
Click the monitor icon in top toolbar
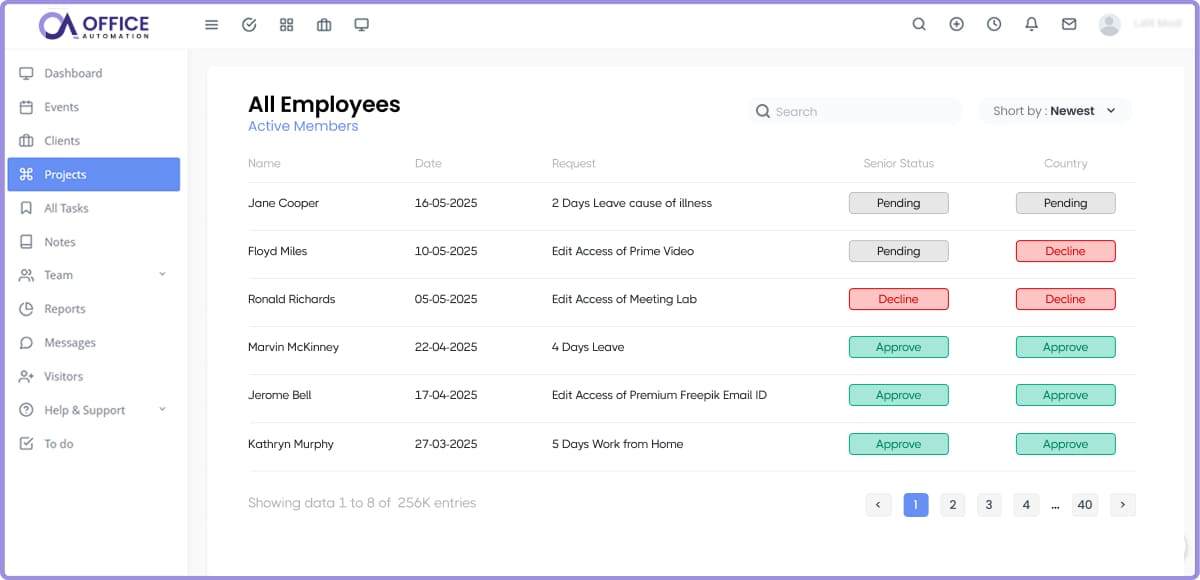pyautogui.click(x=362, y=25)
